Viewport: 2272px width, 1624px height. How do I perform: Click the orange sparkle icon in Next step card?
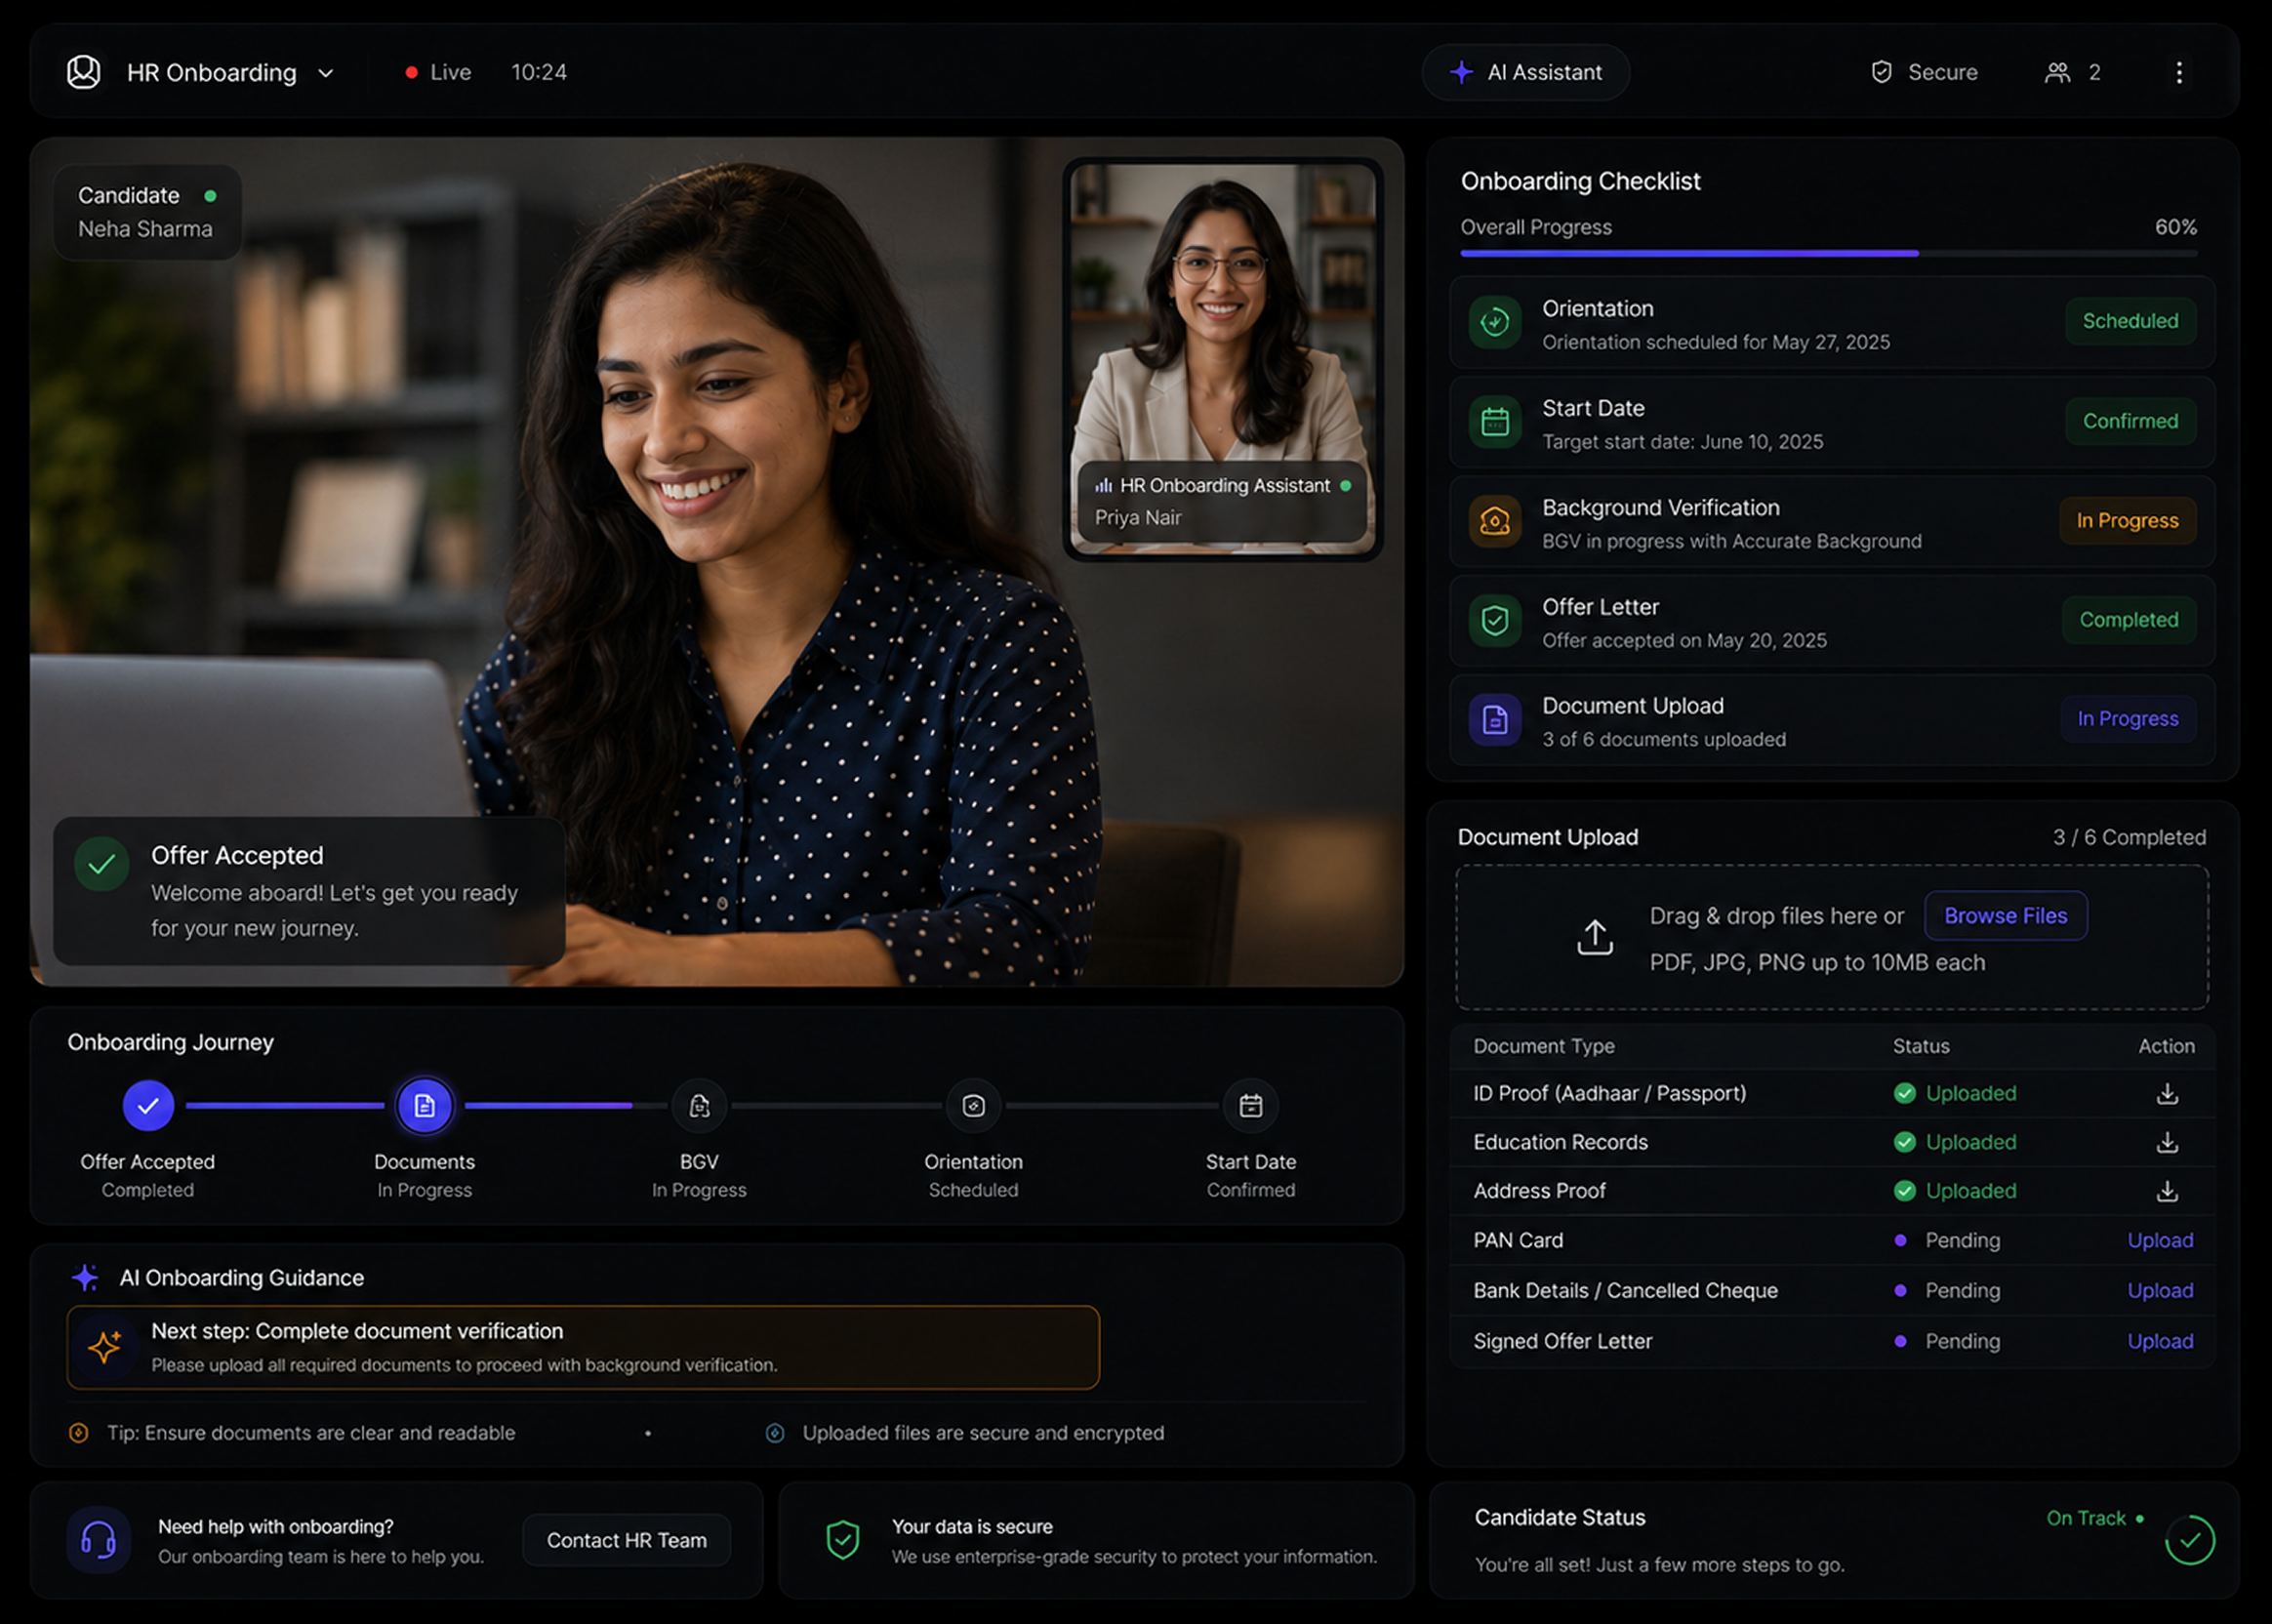[104, 1347]
